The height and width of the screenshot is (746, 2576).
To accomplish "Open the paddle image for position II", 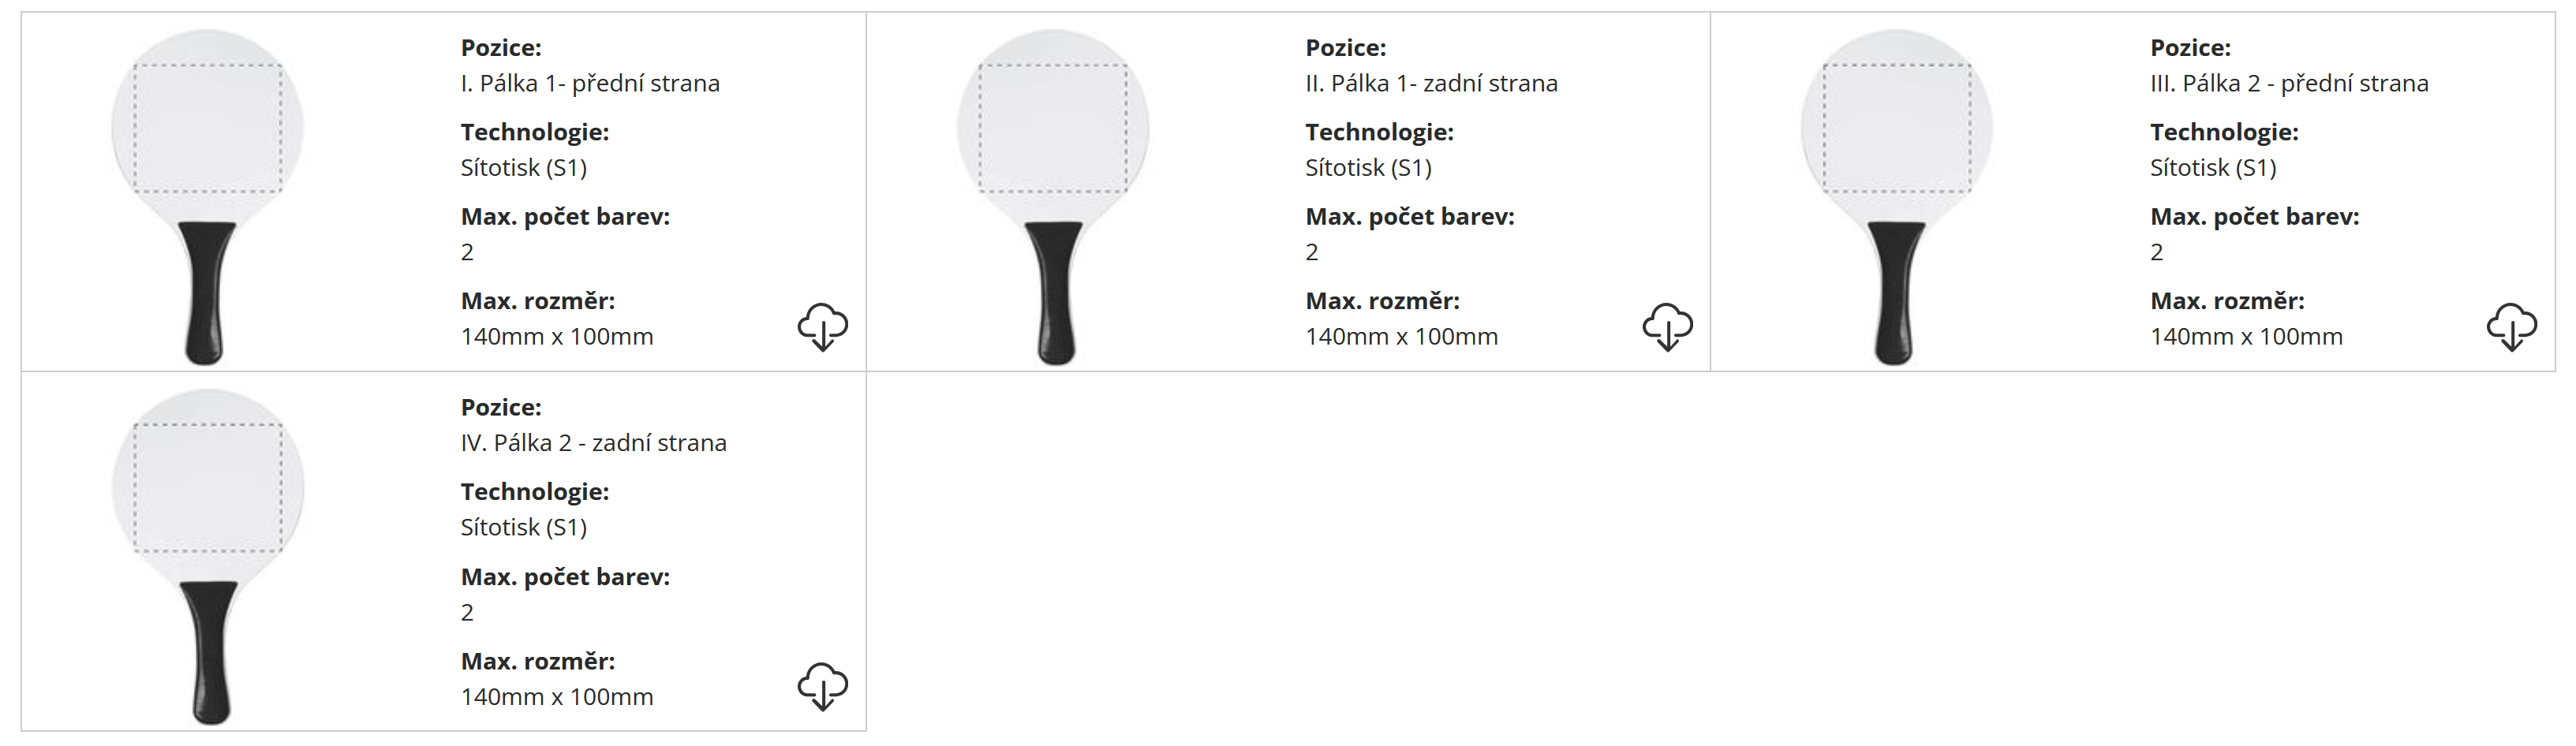I will 1053,196.
